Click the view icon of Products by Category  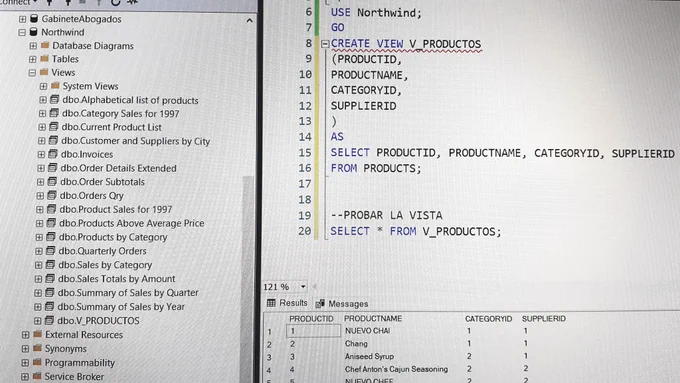click(50, 237)
